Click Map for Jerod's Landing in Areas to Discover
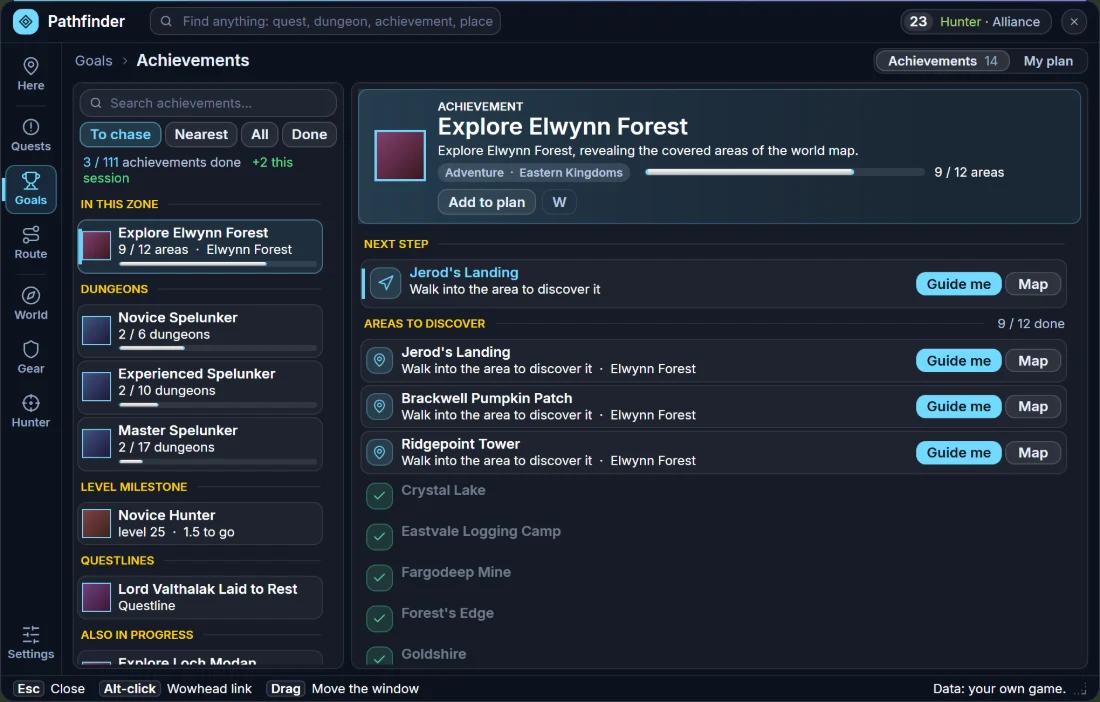1100x702 pixels. [x=1033, y=360]
